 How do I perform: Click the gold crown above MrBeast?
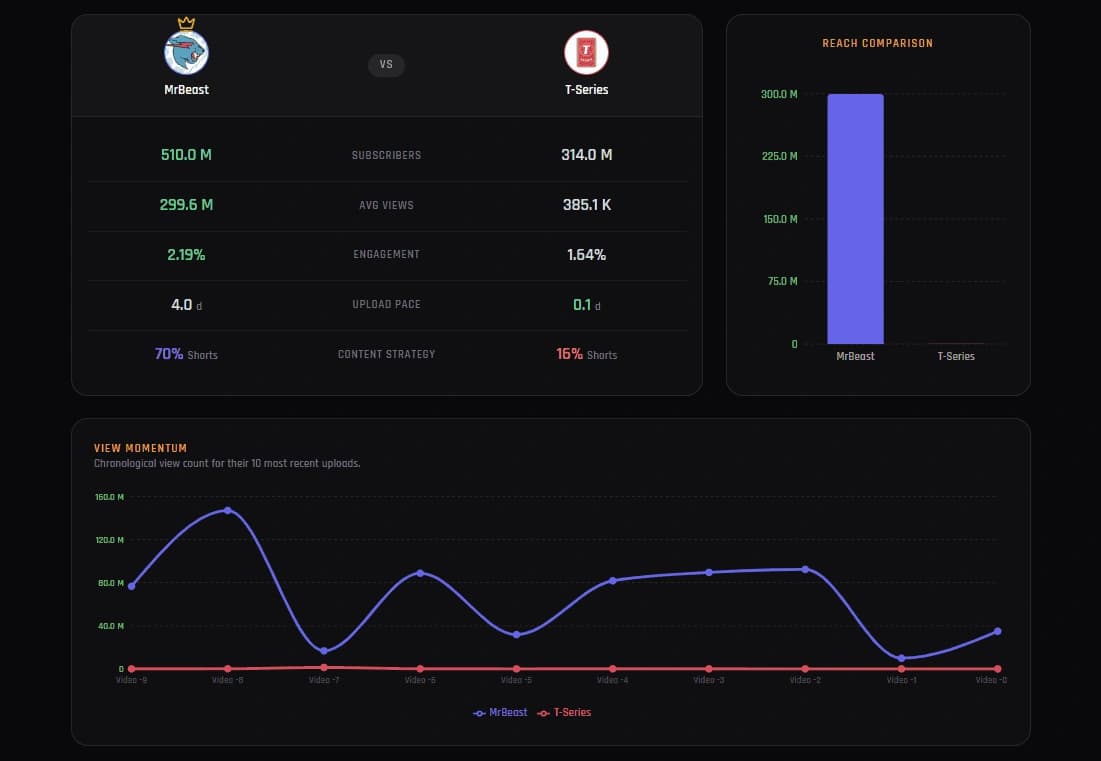[x=186, y=23]
